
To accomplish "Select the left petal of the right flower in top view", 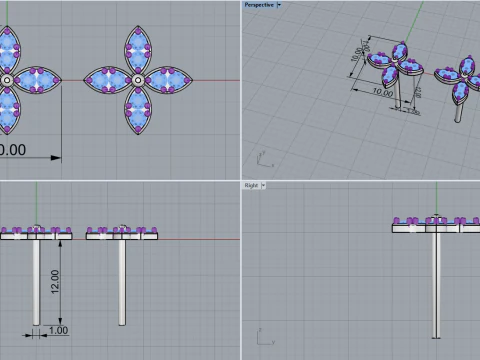I will click(108, 80).
